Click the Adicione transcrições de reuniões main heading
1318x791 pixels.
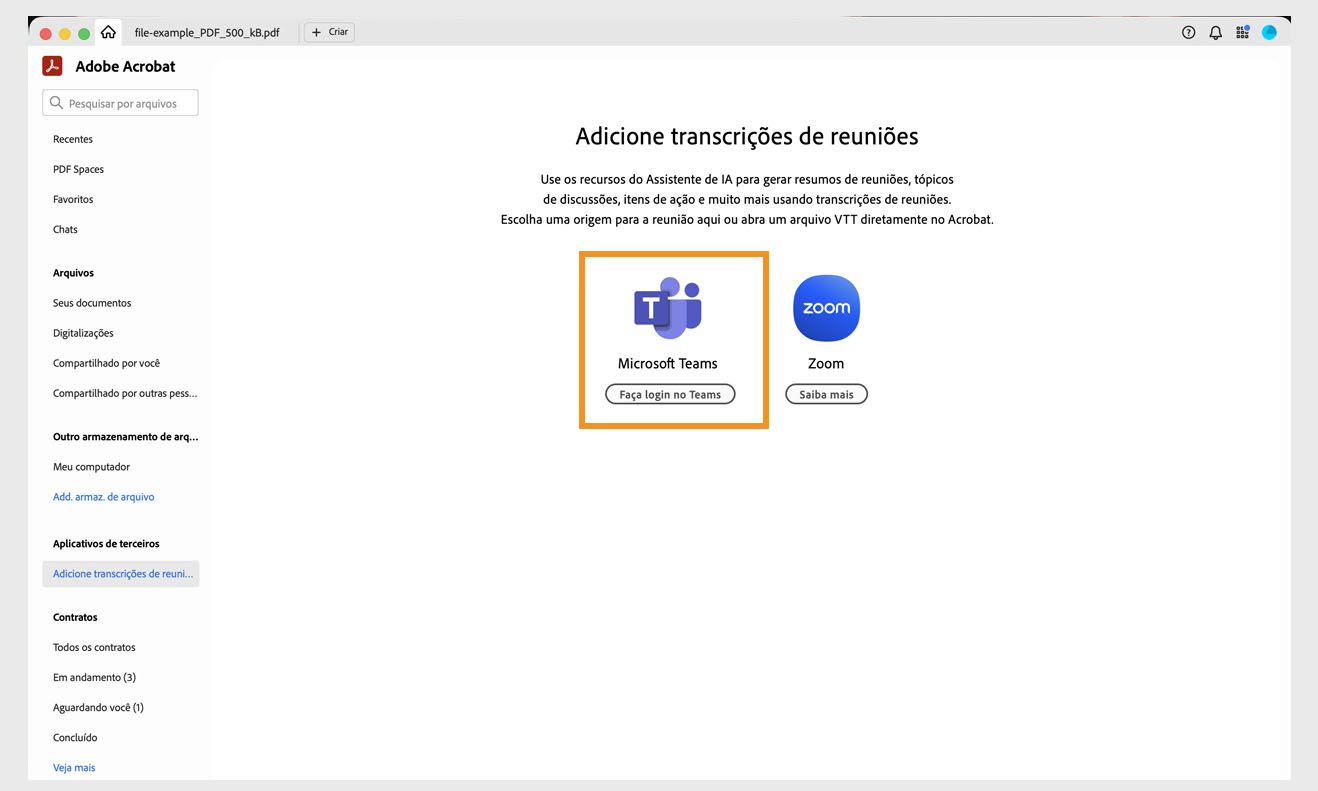click(747, 136)
